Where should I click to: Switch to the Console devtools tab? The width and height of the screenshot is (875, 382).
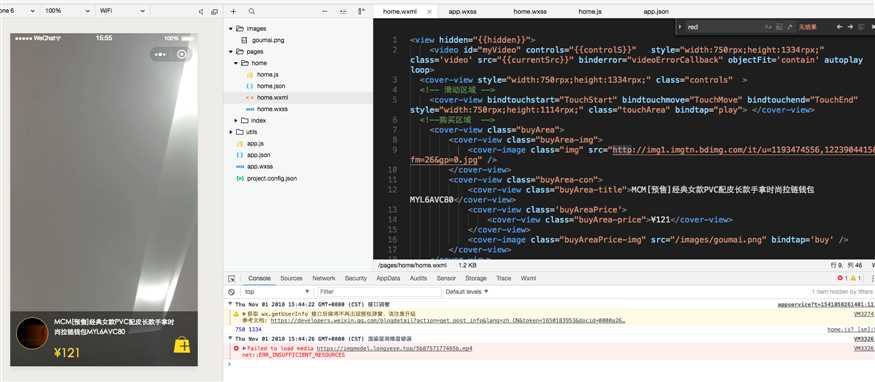point(259,278)
